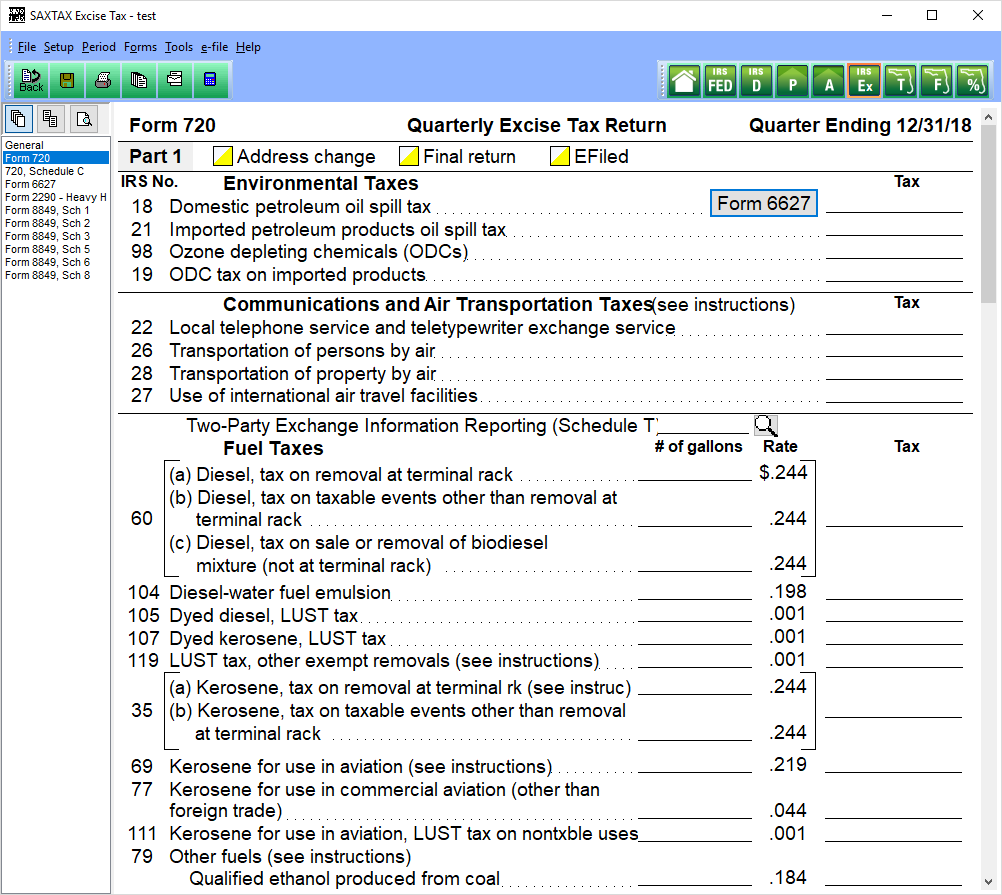Viewport: 1002px width, 895px height.
Task: Open the Period menu
Action: (x=99, y=47)
